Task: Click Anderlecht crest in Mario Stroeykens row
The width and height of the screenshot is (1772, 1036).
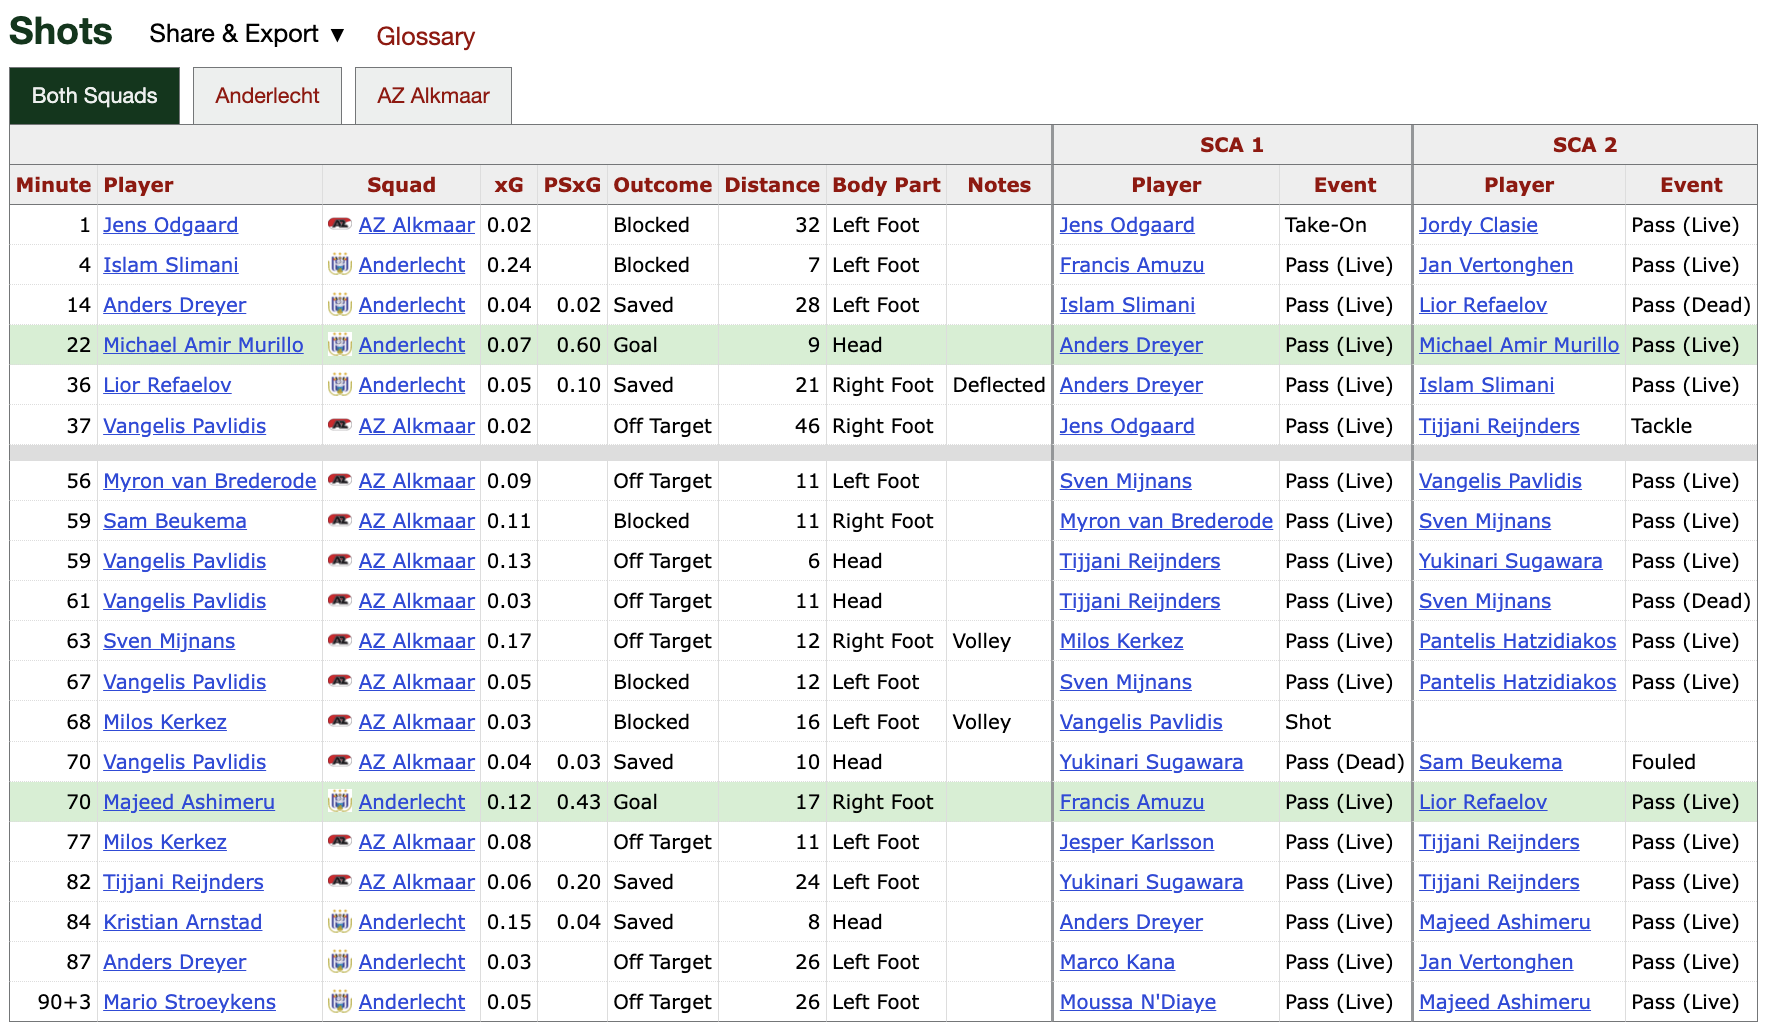Action: click(340, 1002)
